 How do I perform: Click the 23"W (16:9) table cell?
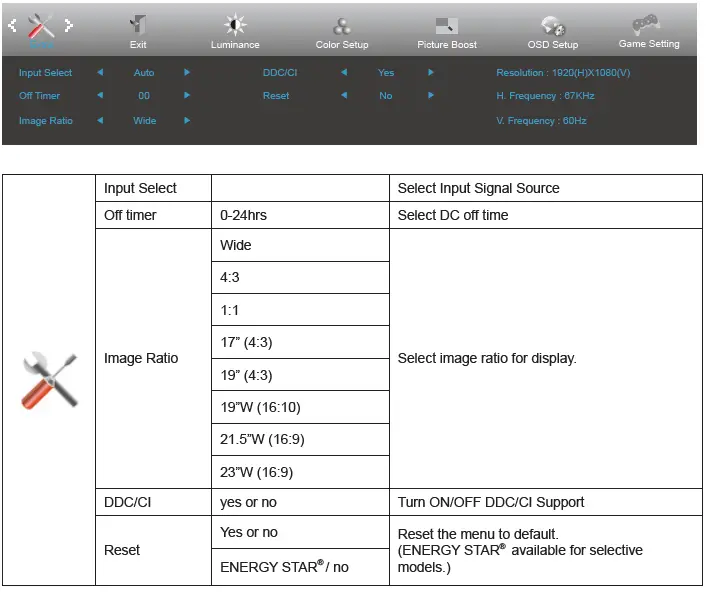coord(300,472)
